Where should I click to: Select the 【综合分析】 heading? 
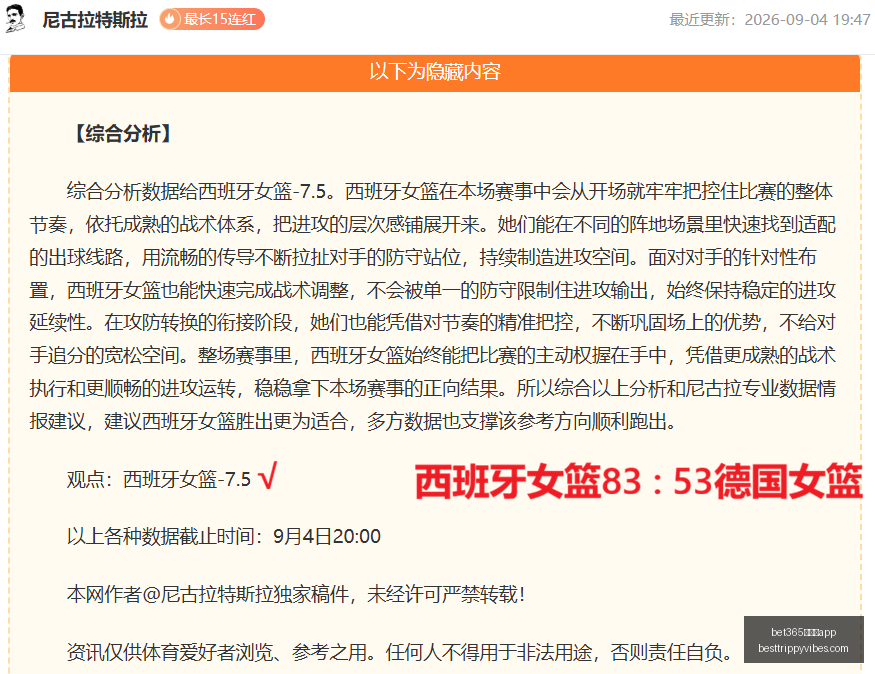tap(123, 134)
